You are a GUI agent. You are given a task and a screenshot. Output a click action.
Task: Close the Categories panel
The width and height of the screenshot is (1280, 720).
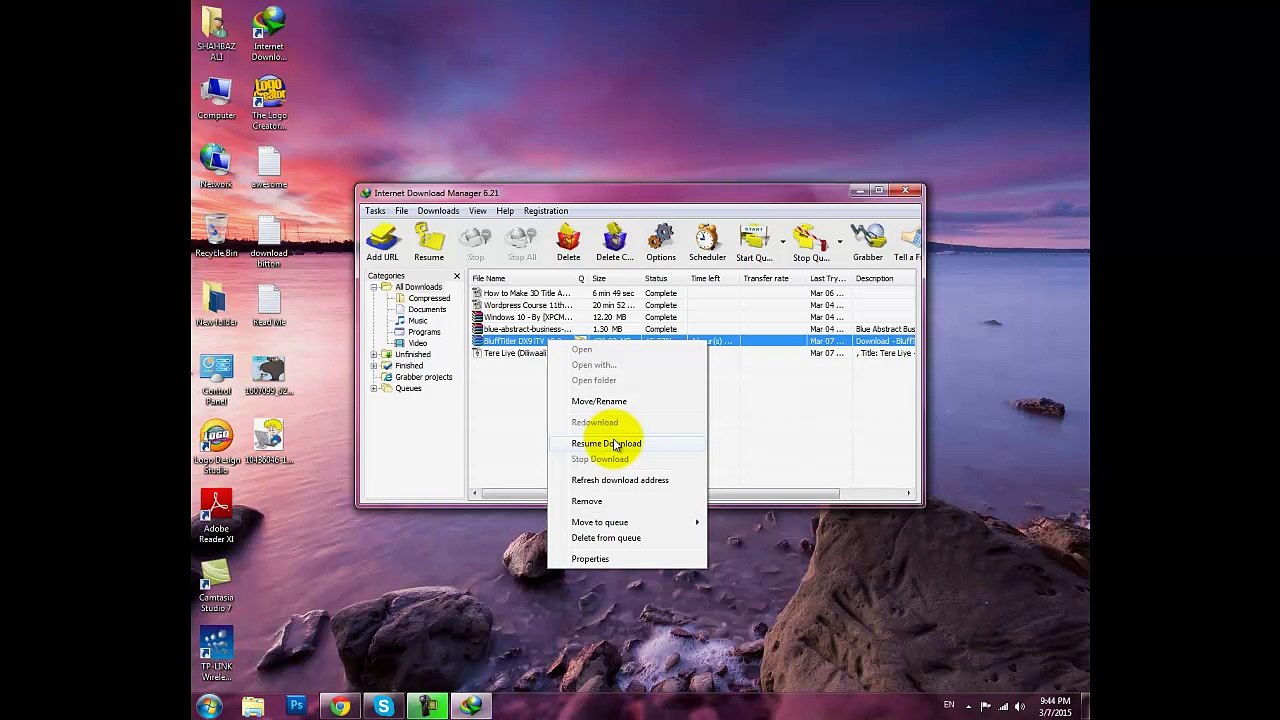[x=457, y=276]
